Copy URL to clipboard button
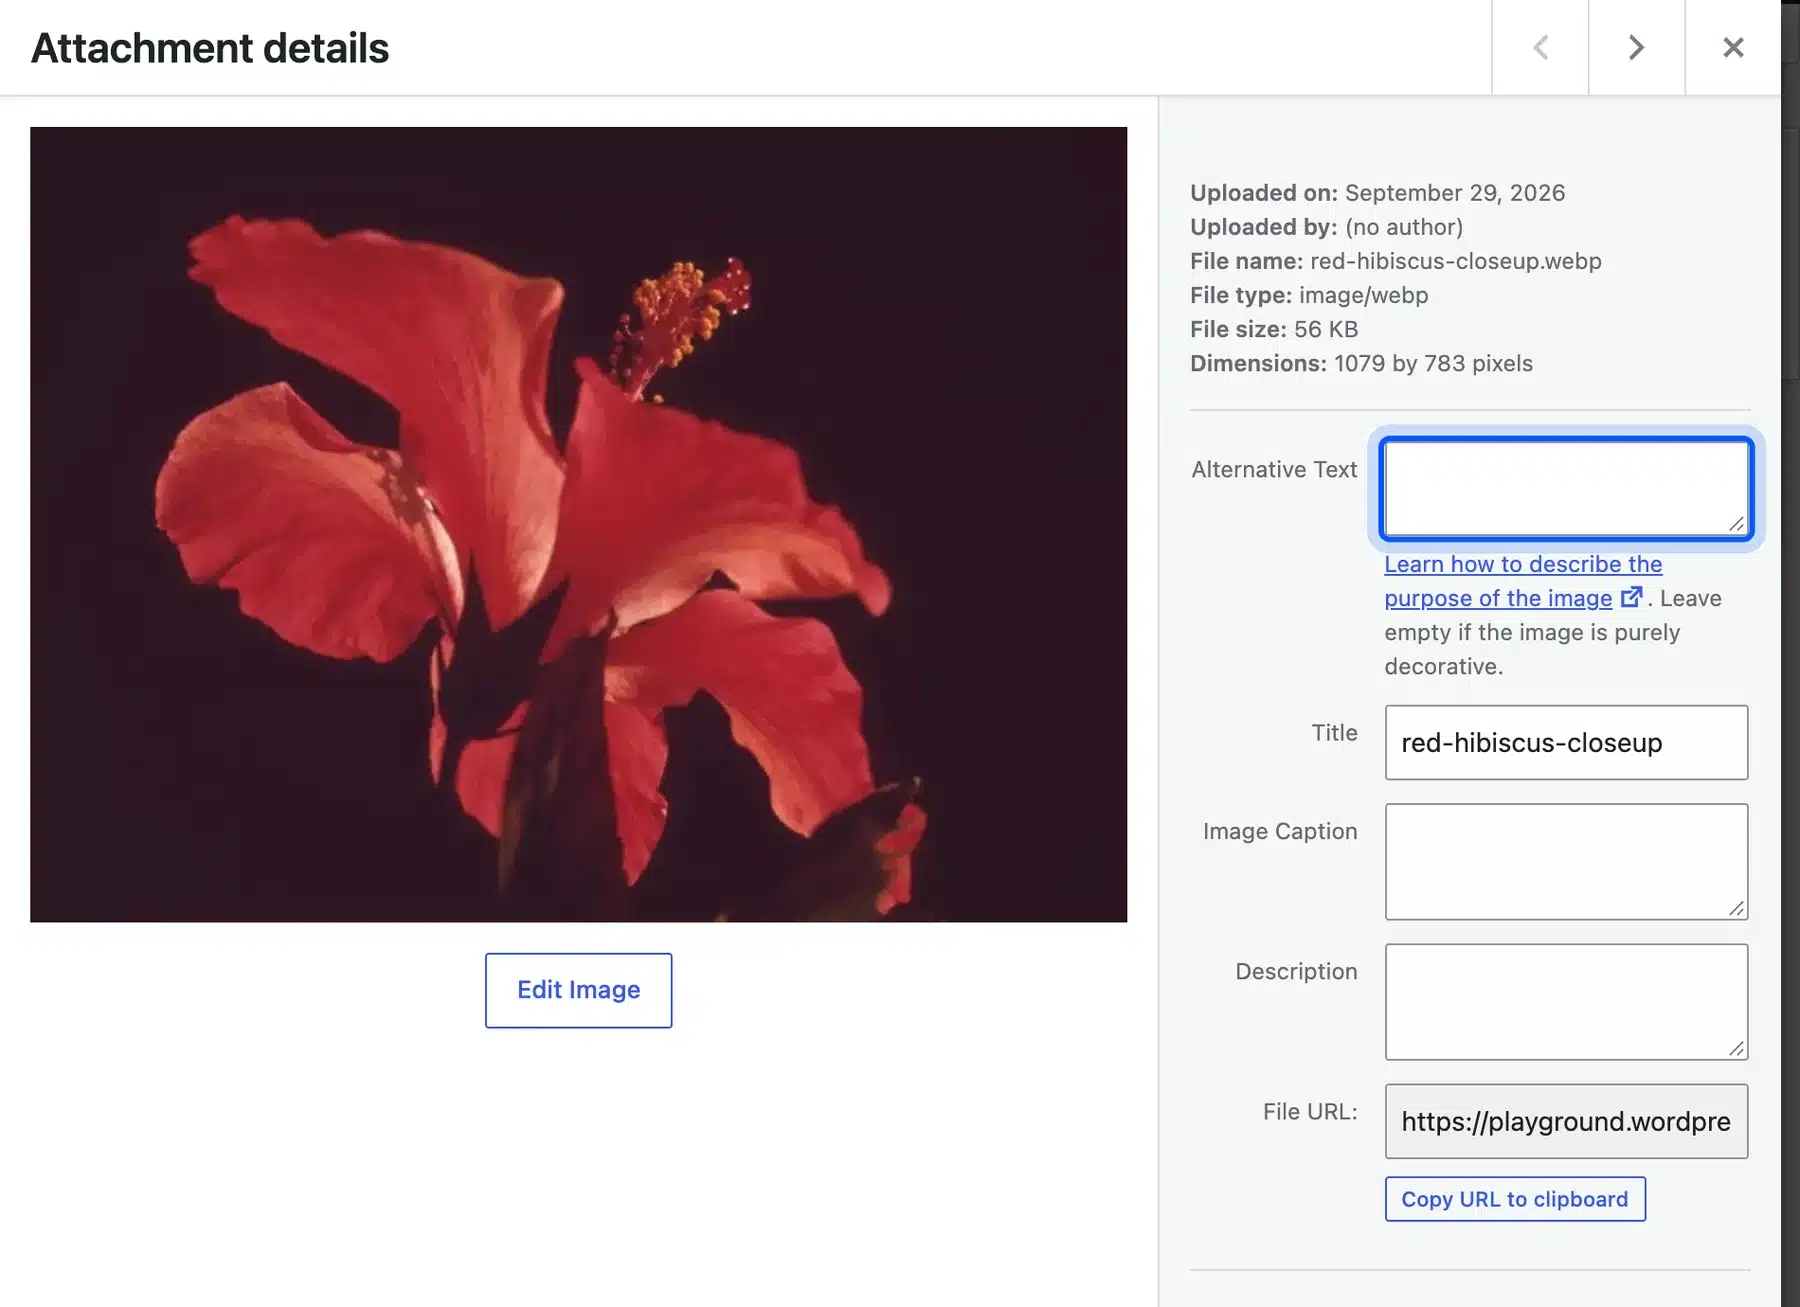Screen dimensions: 1800x1307 click(x=1514, y=1199)
